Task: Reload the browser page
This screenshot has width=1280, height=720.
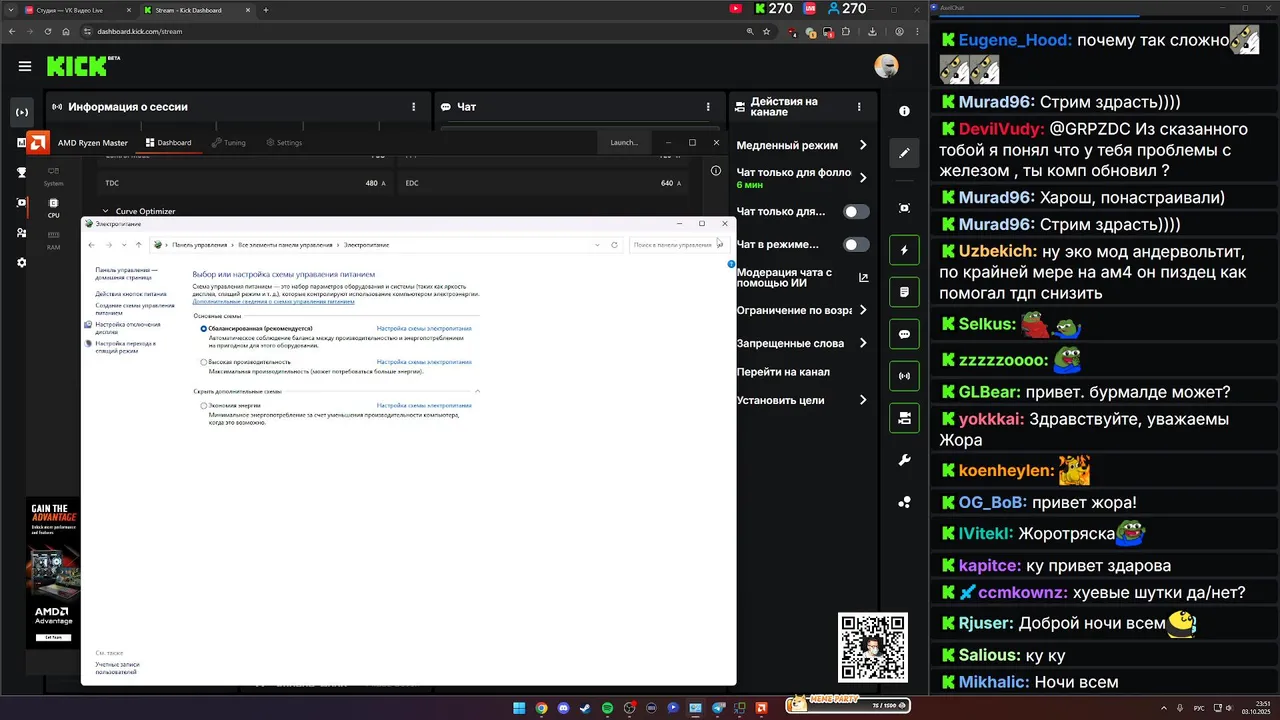Action: tap(50, 31)
